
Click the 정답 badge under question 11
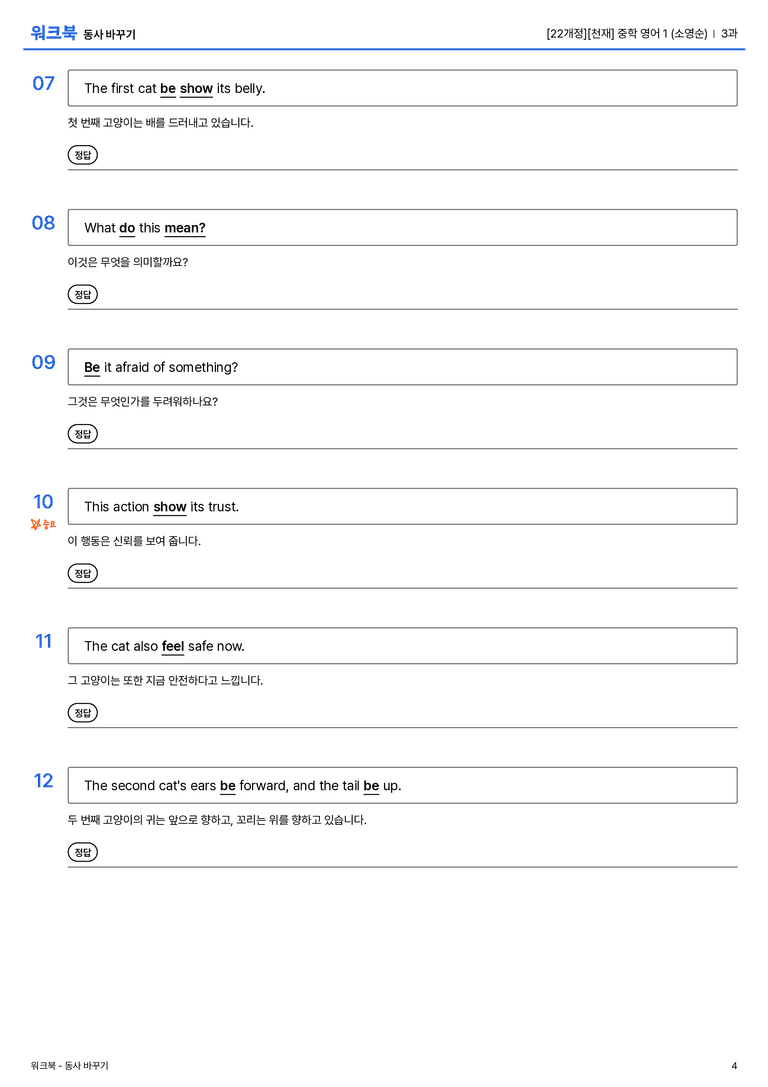82,712
